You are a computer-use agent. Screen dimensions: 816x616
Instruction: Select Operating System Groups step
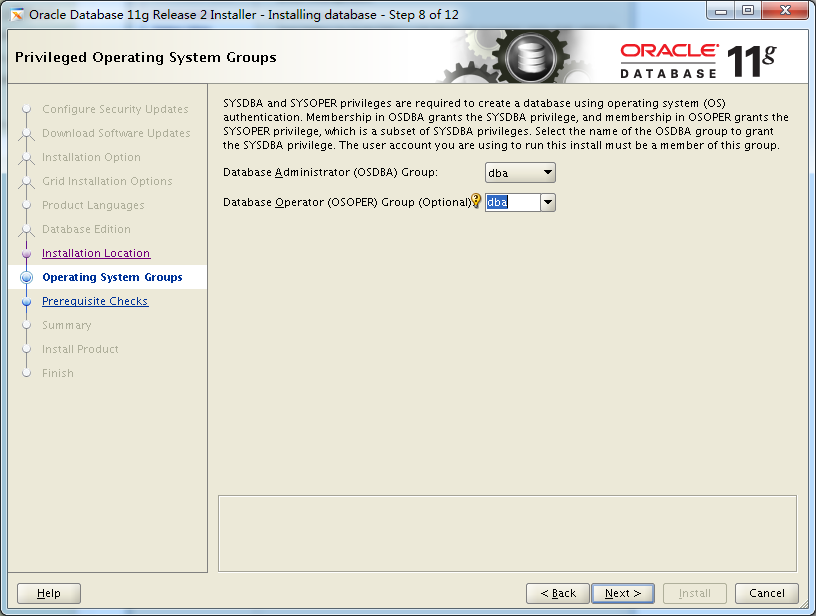coord(112,277)
